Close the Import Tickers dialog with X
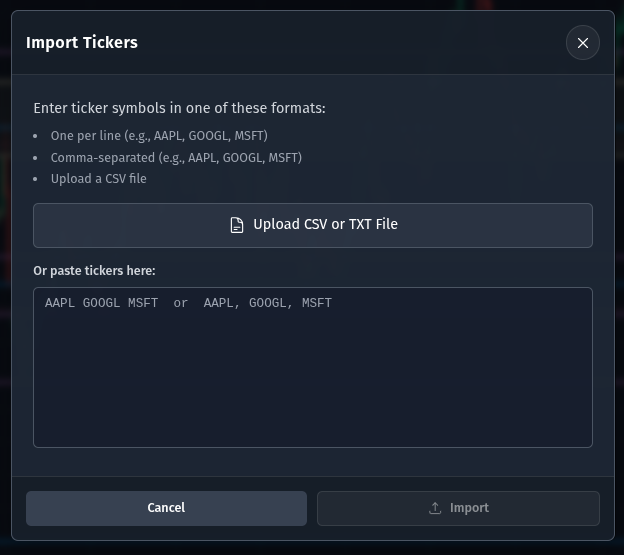Screen dimensions: 624x555 (x=583, y=43)
